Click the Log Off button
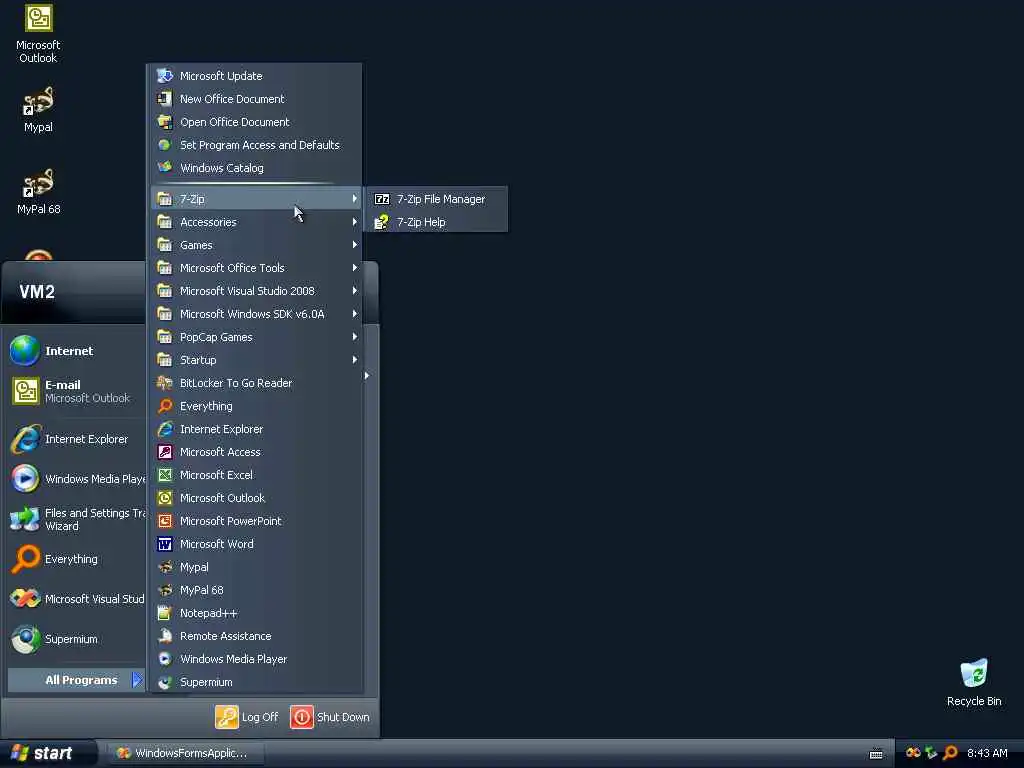This screenshot has width=1024, height=768. pos(247,717)
